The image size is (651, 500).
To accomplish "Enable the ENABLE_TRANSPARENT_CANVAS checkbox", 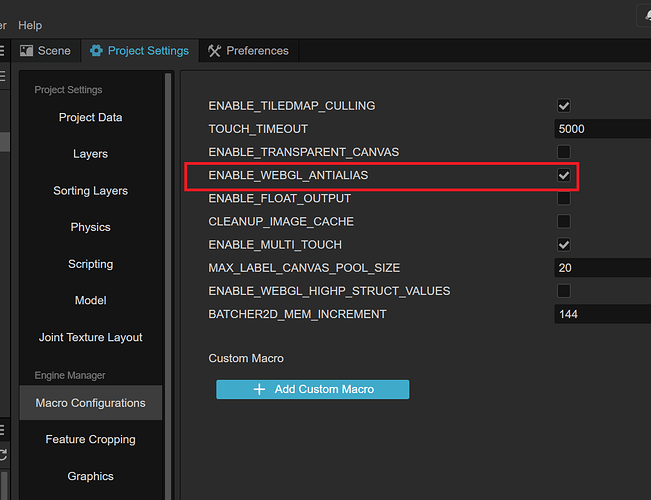I will [564, 152].
